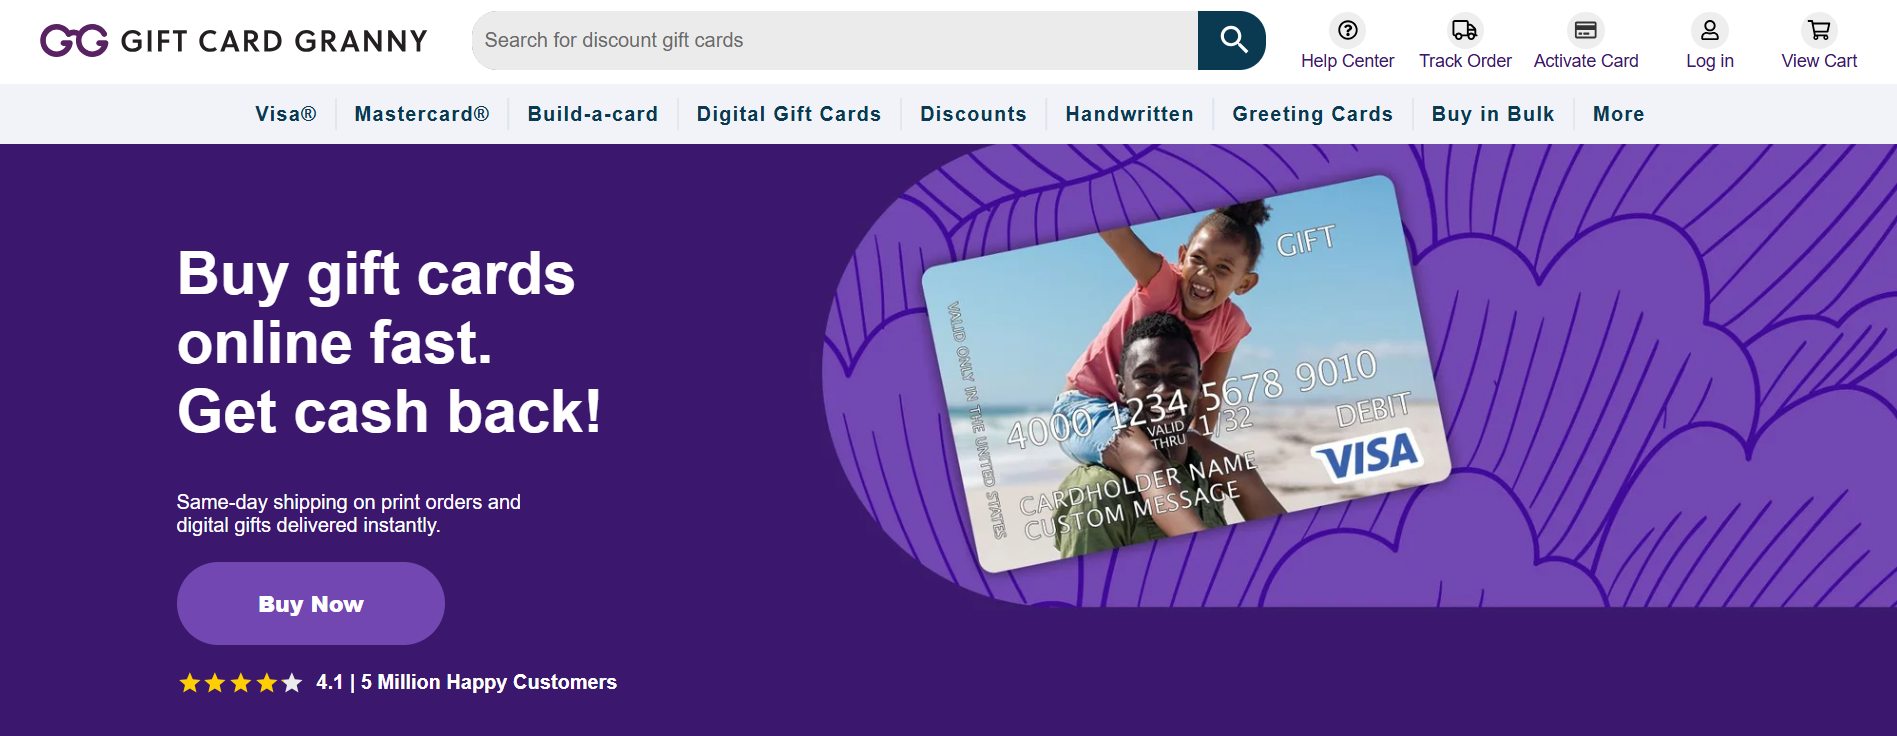Click the magnifying glass search button
Image resolution: width=1897 pixels, height=736 pixels.
[x=1232, y=40]
